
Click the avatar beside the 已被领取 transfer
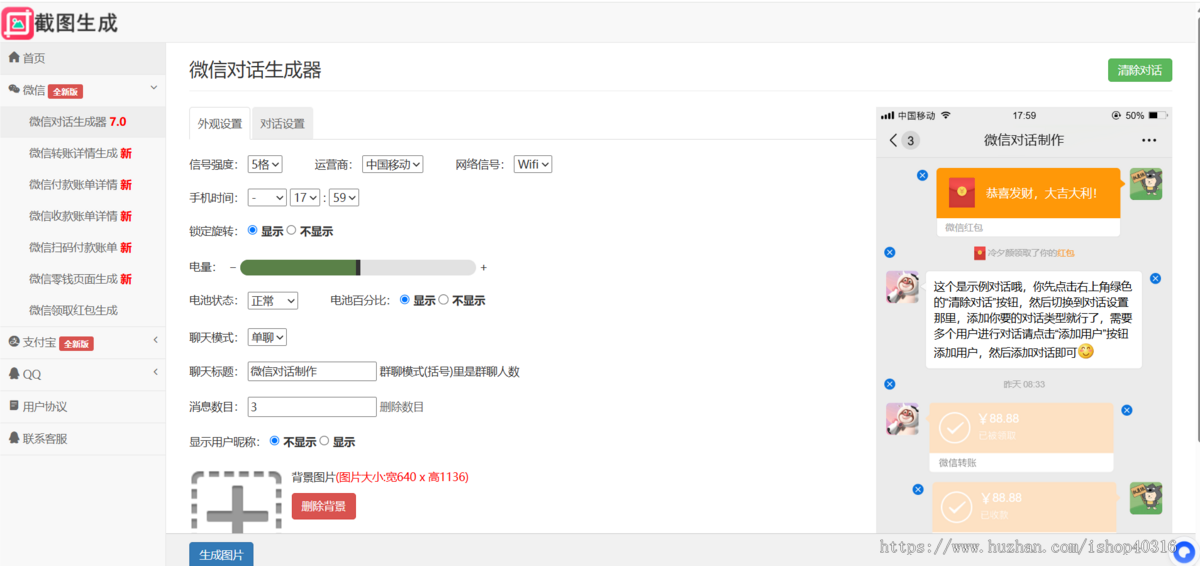(902, 419)
